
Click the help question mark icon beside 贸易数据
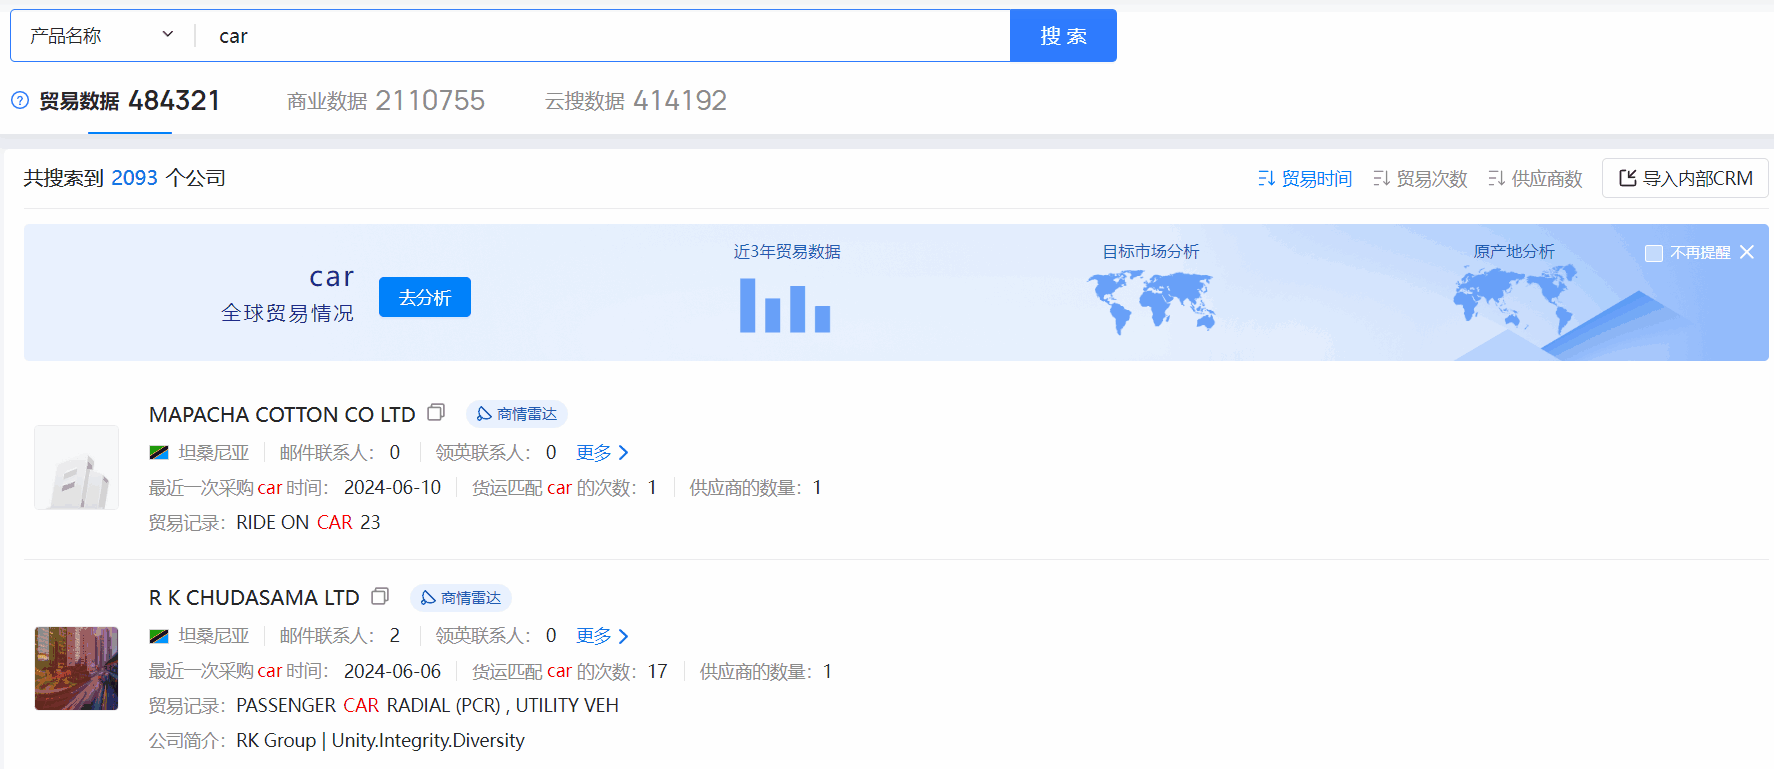[20, 100]
